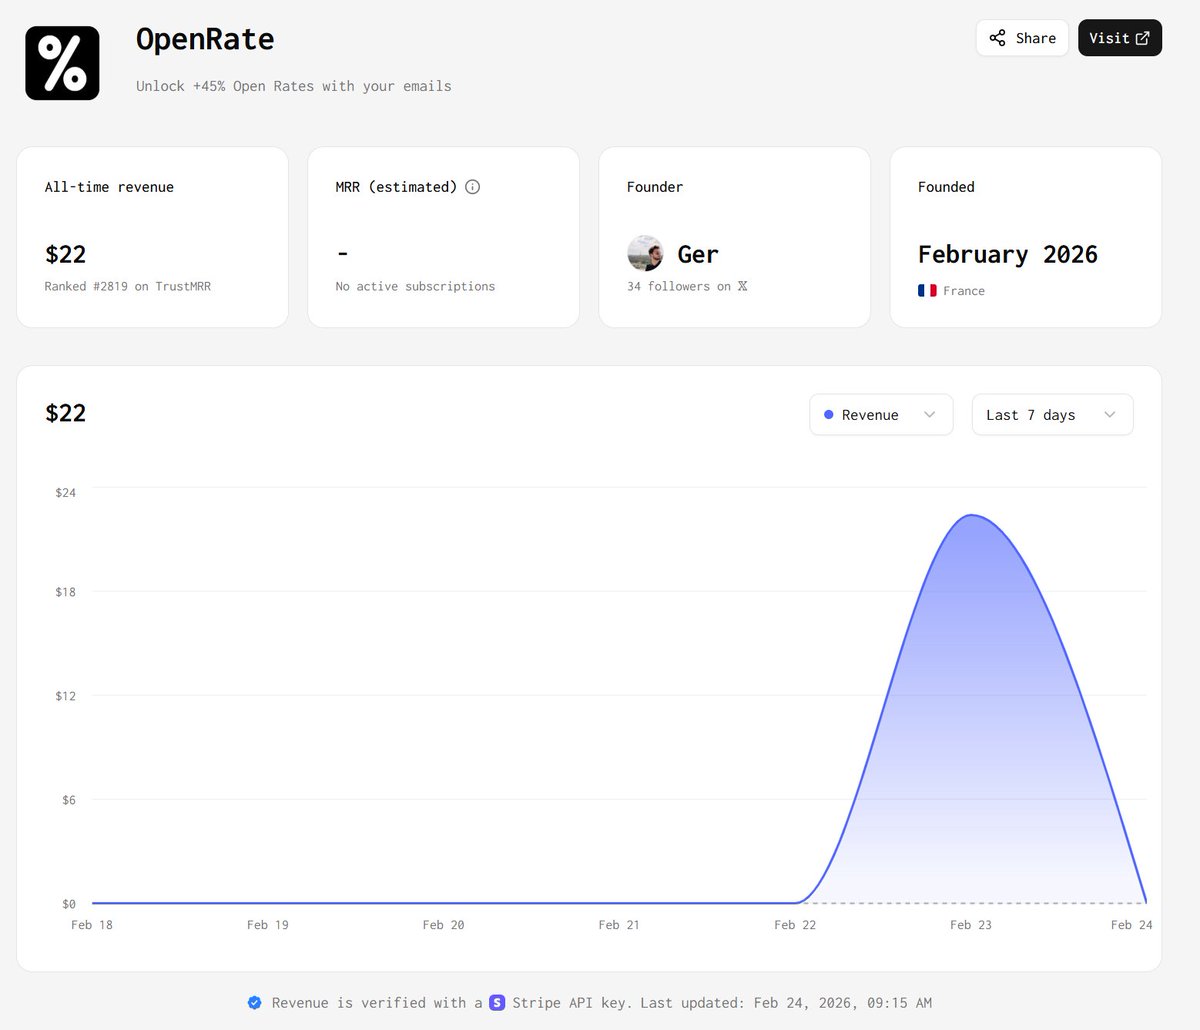Click the Feb 23 axis label

971,925
